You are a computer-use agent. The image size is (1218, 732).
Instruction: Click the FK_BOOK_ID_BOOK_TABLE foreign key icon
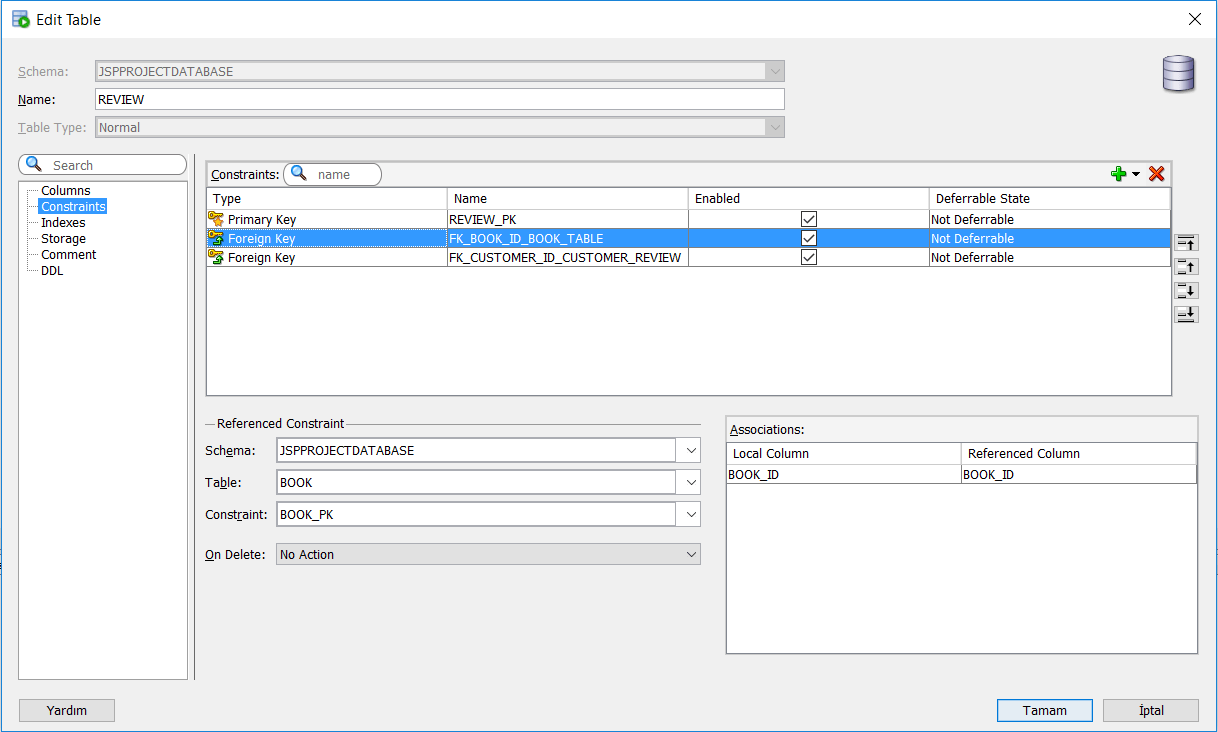[x=216, y=238]
